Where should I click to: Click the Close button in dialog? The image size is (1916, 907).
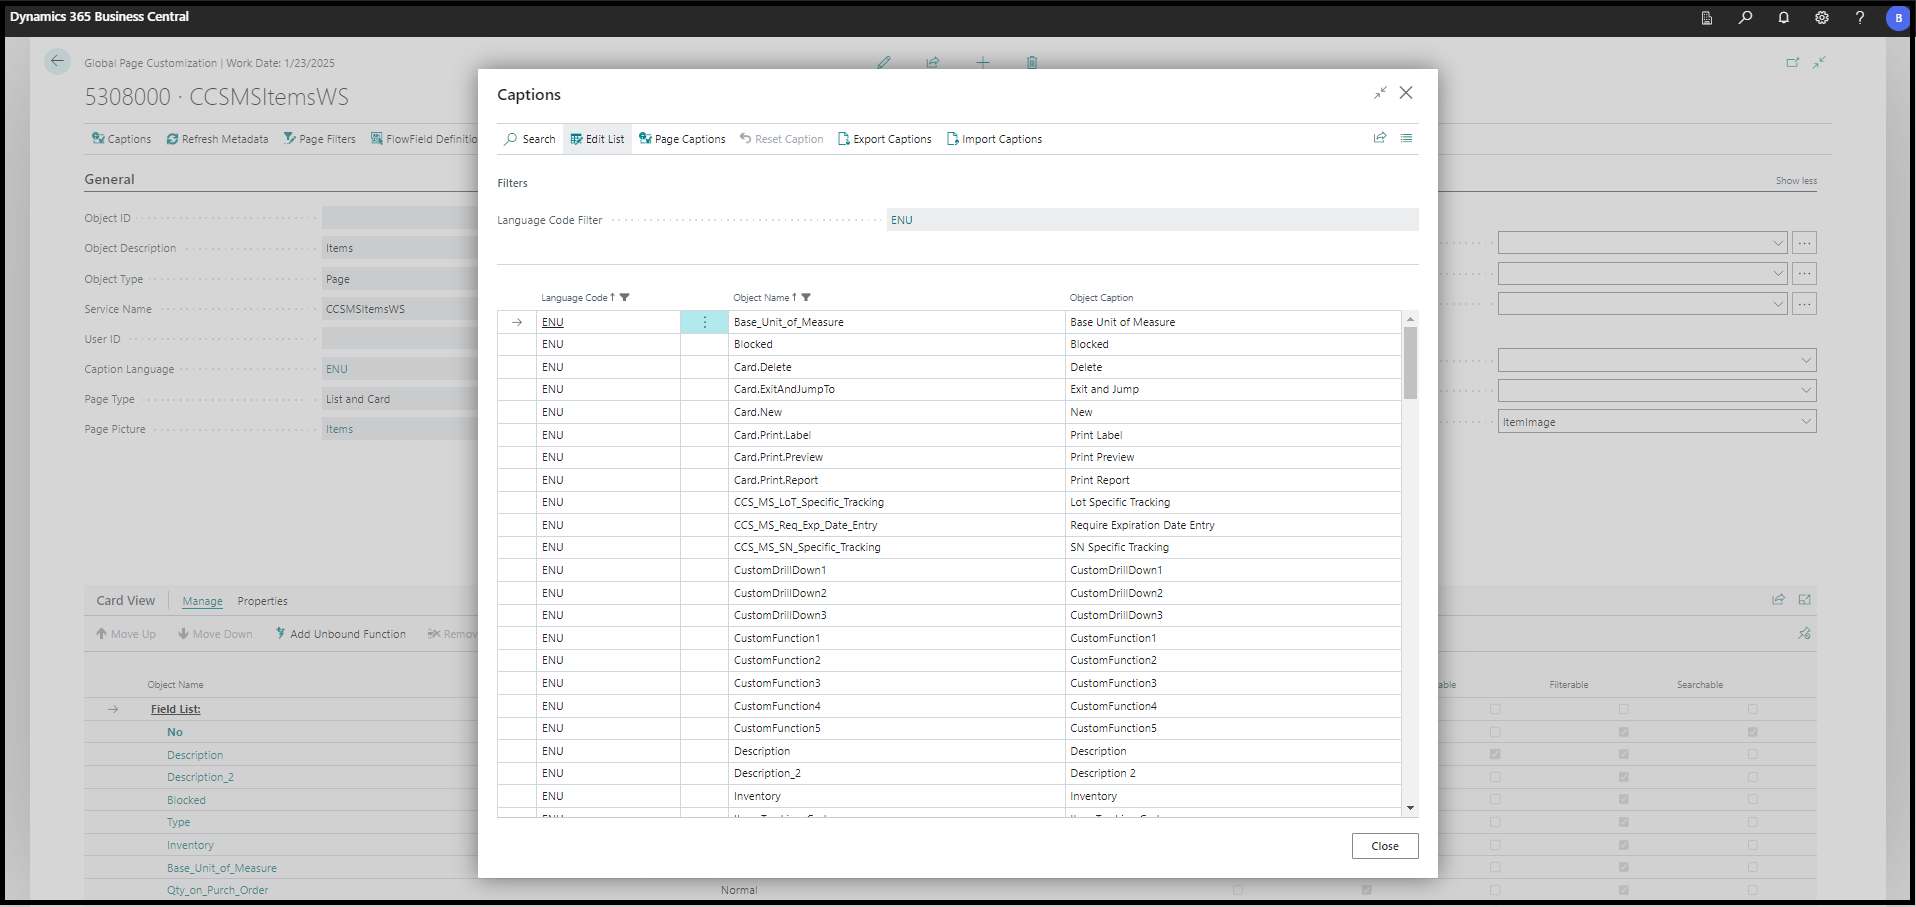tap(1384, 846)
